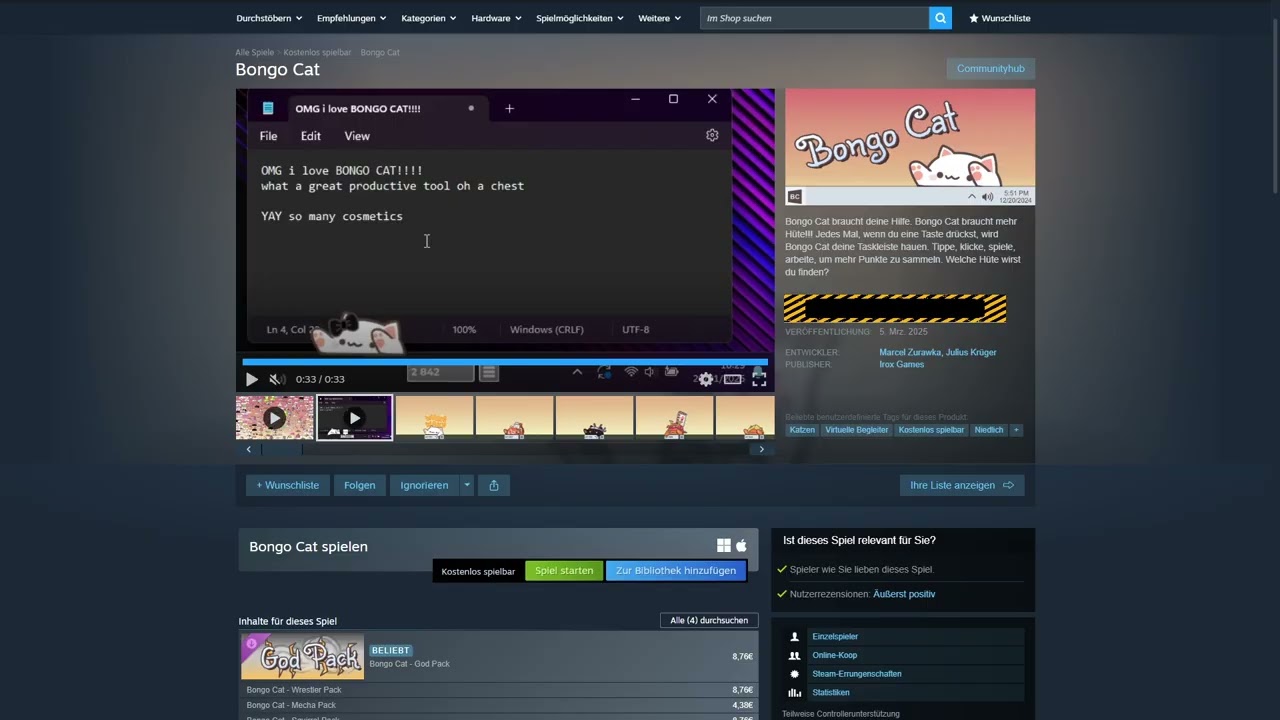The image size is (1280, 720).
Task: Open the 'Bongo Cat - Wrestler Pack' row
Action: tap(500, 690)
